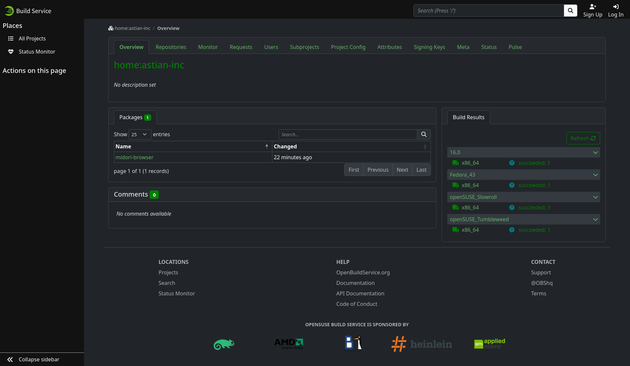Image resolution: width=630 pixels, height=366 pixels.
Task: Click the home:astian-inc breadcrumb link
Action: 132,28
